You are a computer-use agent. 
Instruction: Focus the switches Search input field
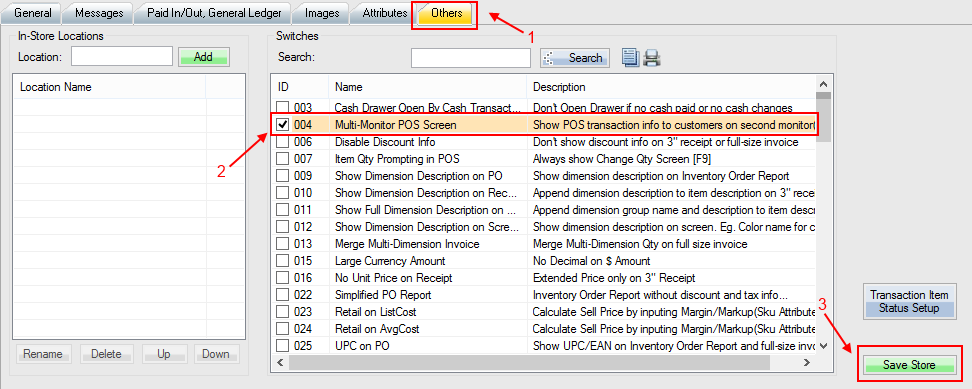tap(471, 58)
